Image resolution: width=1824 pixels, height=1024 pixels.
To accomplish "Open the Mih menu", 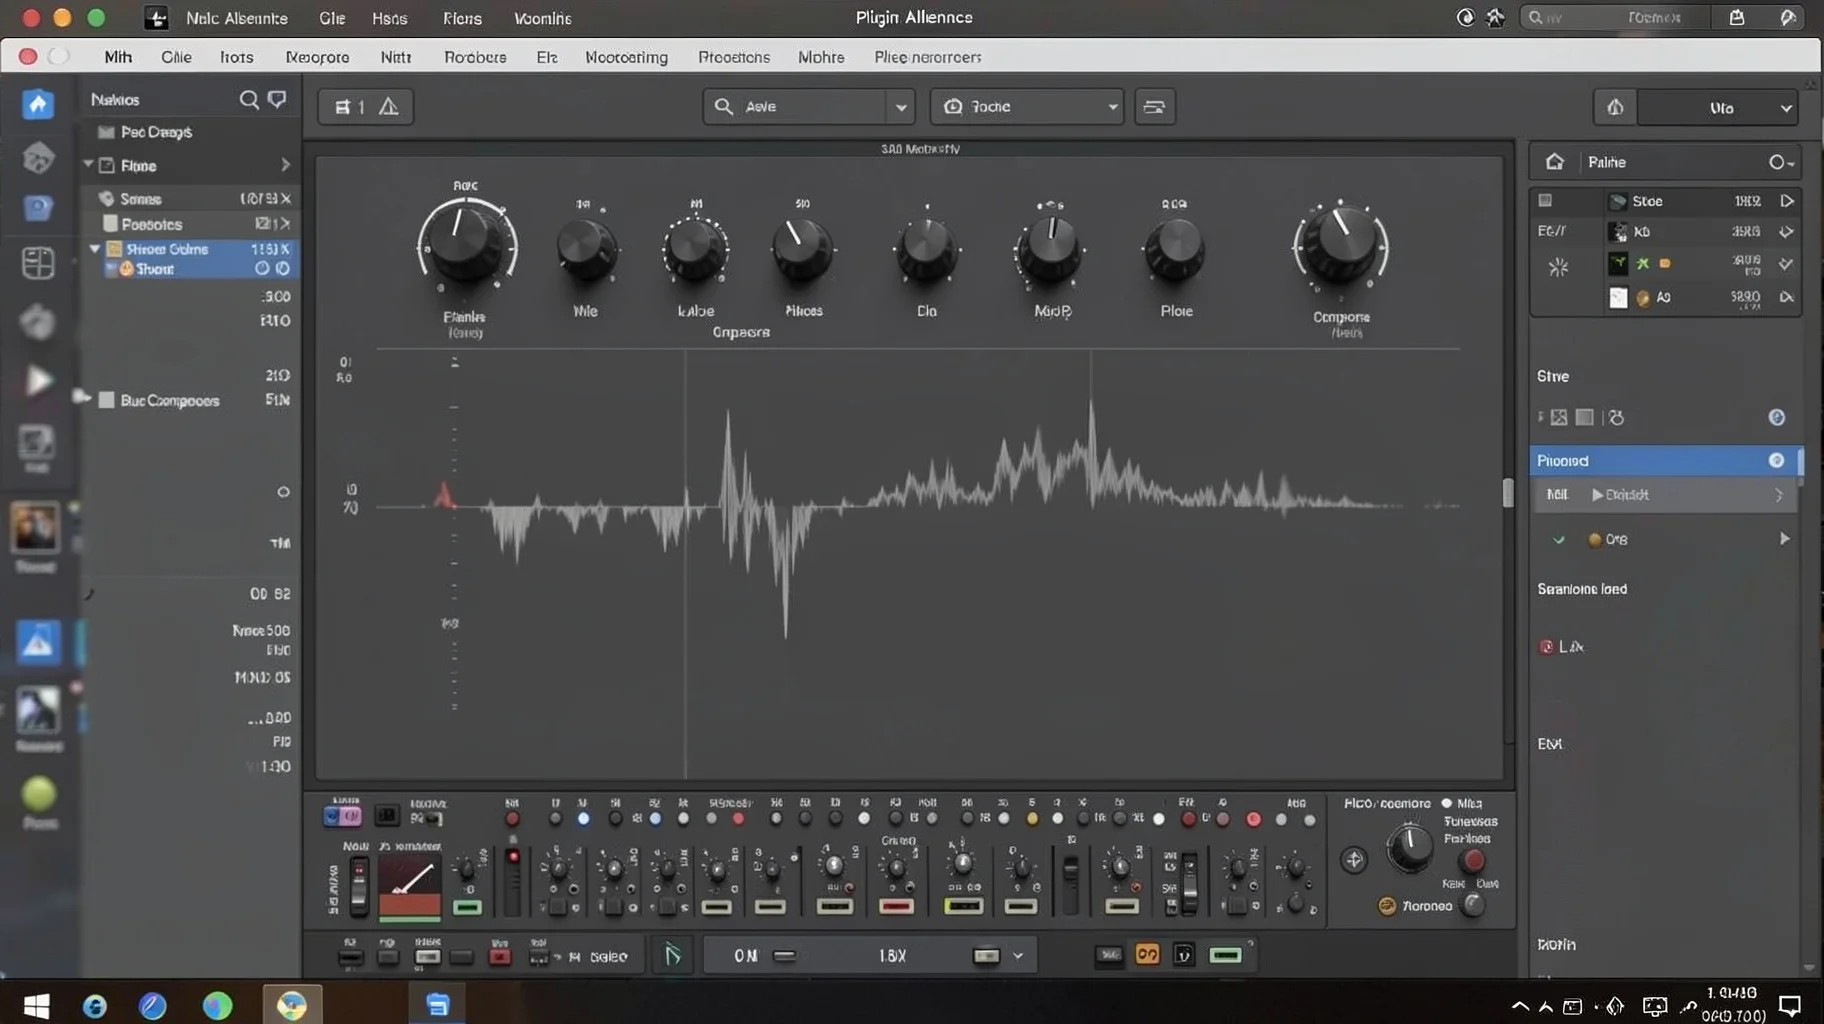I will [x=118, y=57].
